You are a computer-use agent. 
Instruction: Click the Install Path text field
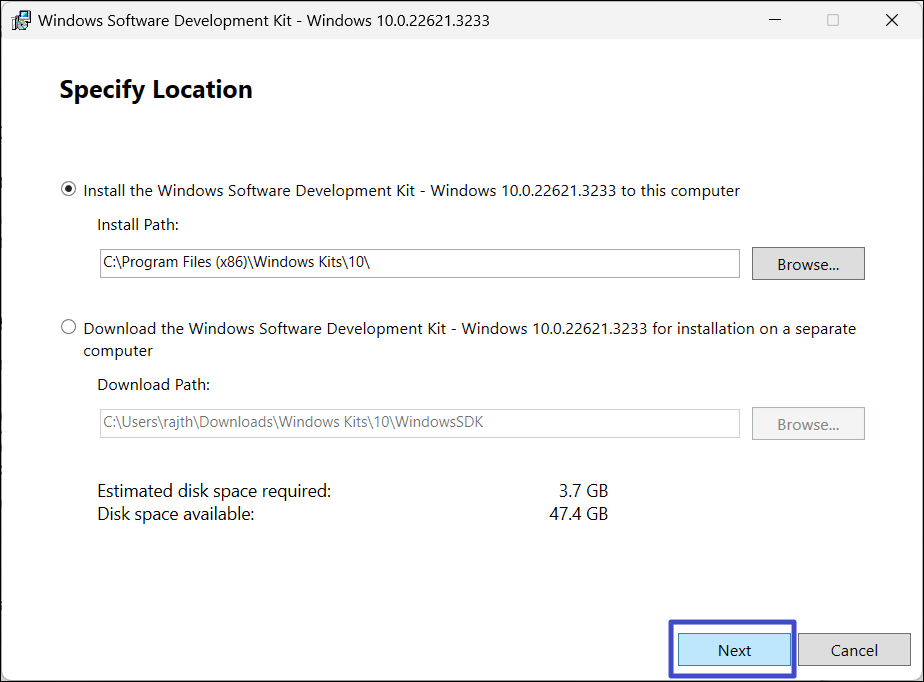pyautogui.click(x=419, y=264)
